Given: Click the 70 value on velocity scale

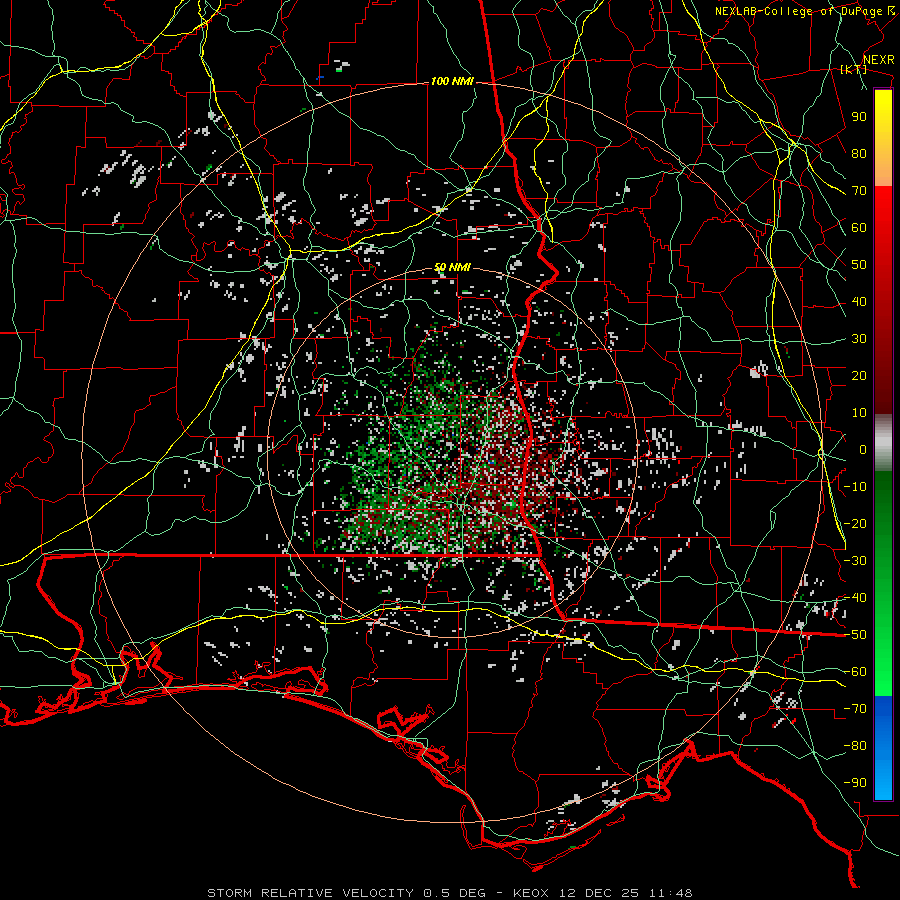Looking at the screenshot, I should pyautogui.click(x=859, y=191).
